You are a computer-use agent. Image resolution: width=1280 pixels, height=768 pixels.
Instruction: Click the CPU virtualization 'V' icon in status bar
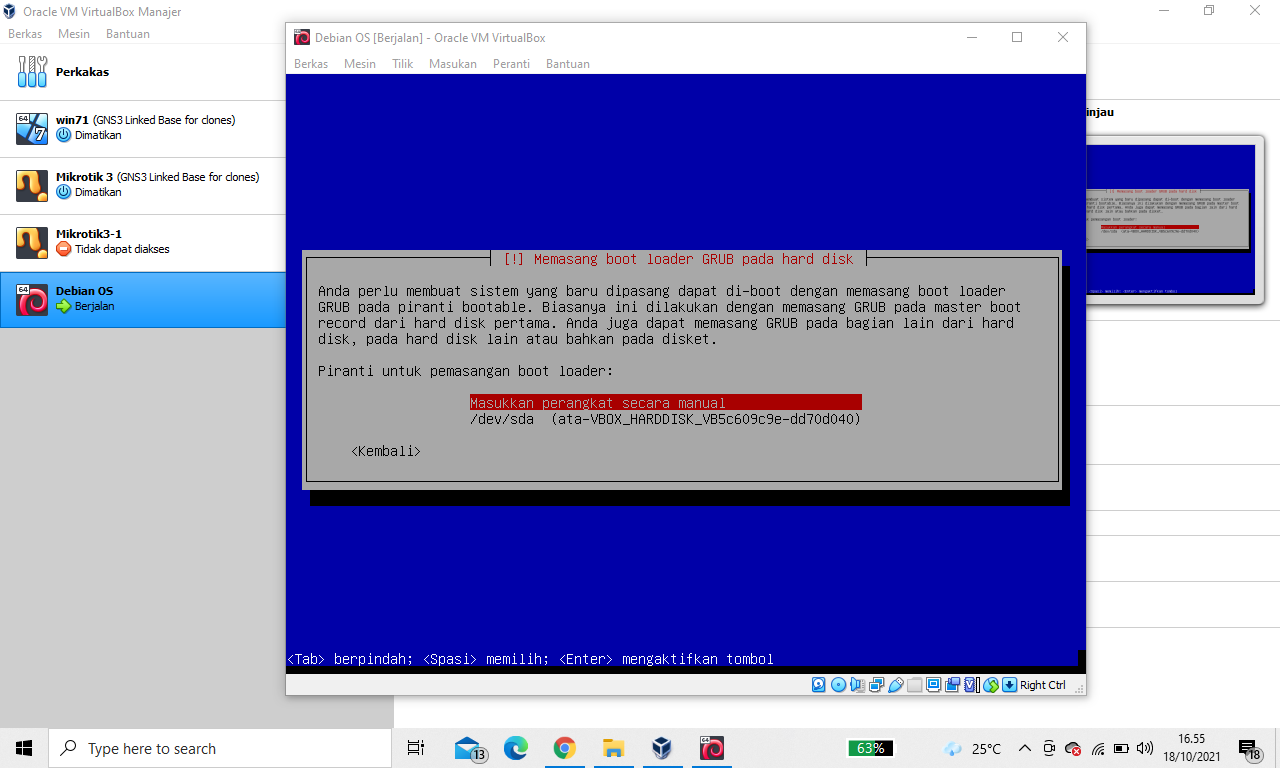972,685
